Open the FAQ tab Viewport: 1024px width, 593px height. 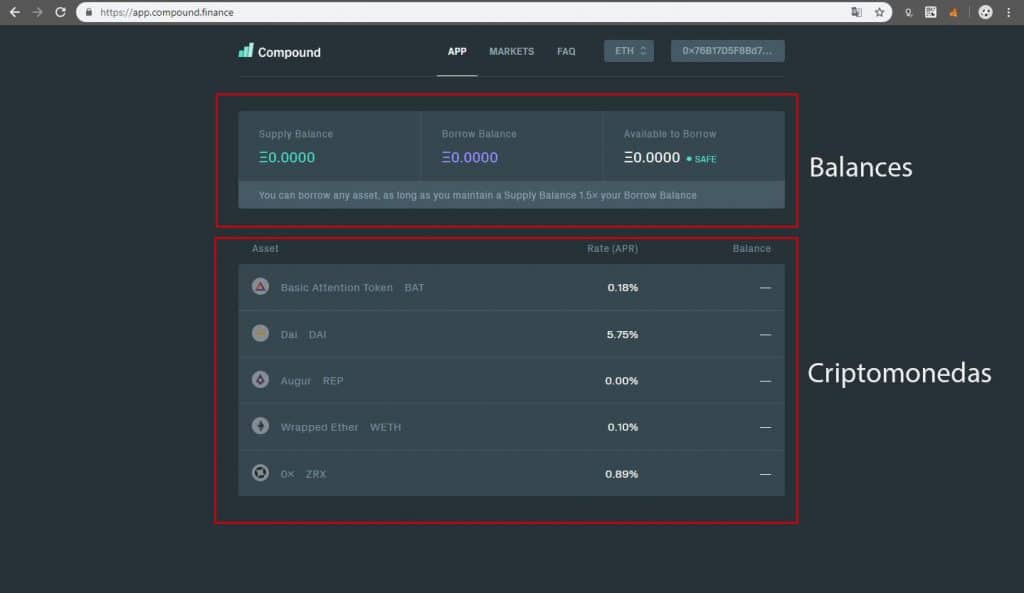[x=566, y=51]
